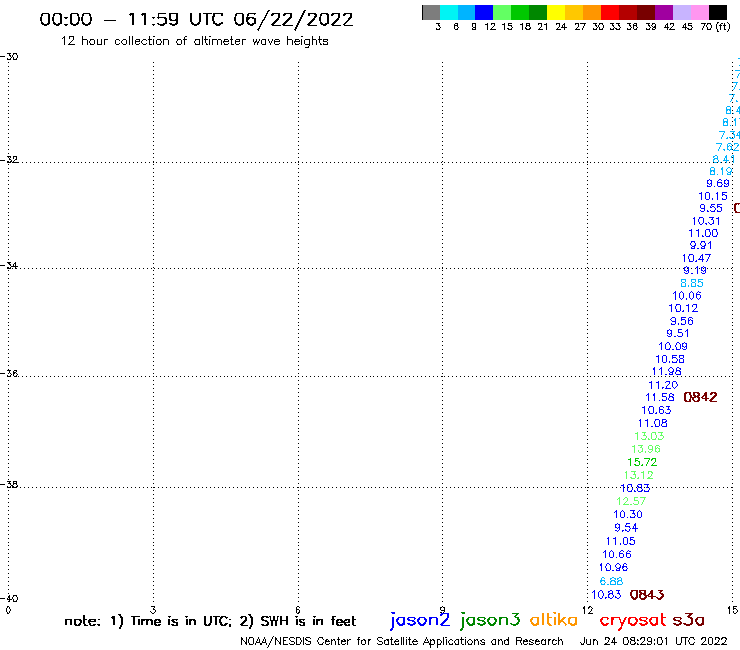The height and width of the screenshot is (650, 740).
Task: Select the wave height value 11.05
Action: (621, 541)
